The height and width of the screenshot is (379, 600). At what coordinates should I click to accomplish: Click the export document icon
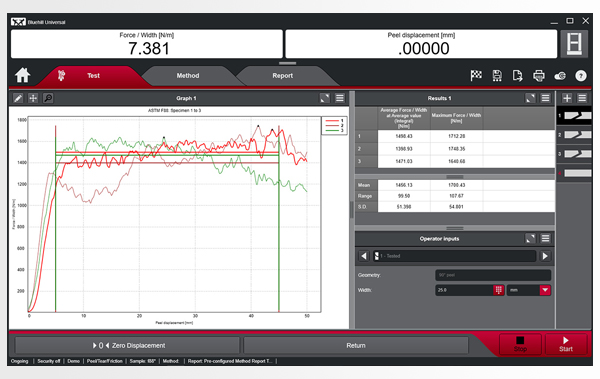click(x=517, y=75)
